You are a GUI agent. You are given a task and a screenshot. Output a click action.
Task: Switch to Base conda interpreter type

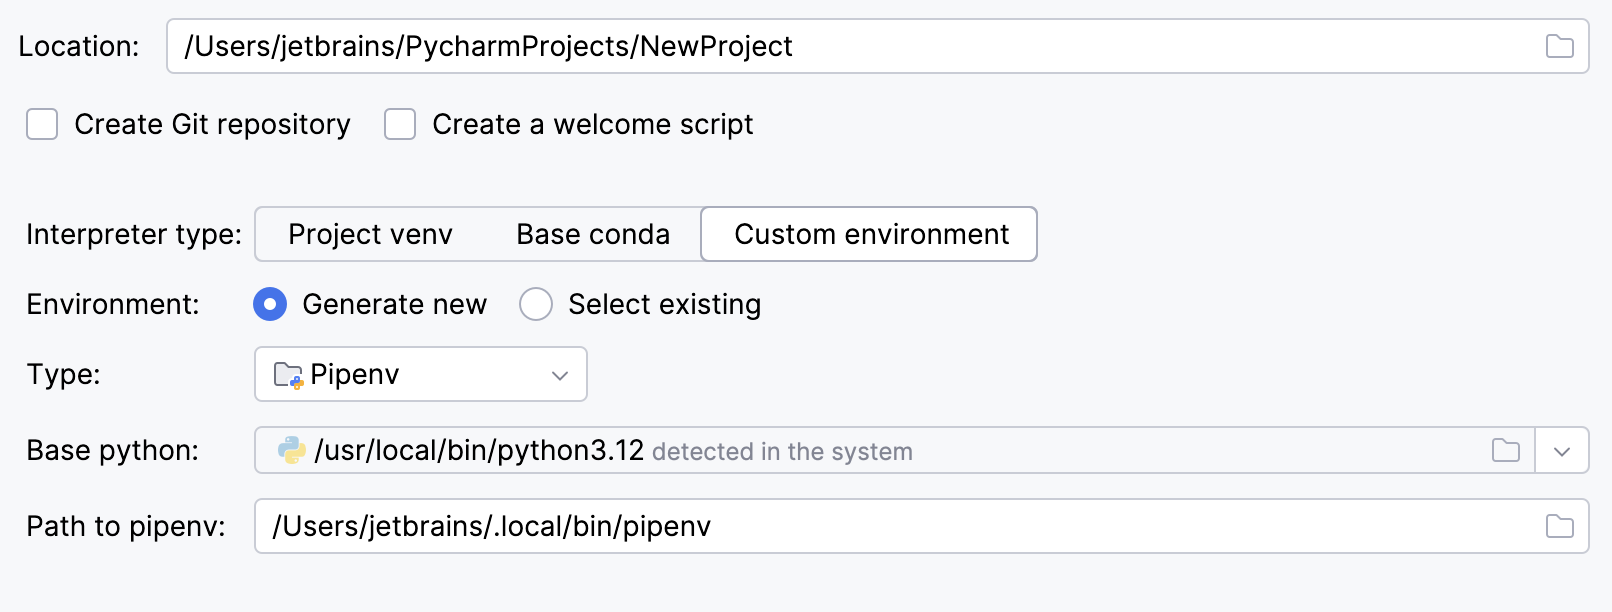593,234
